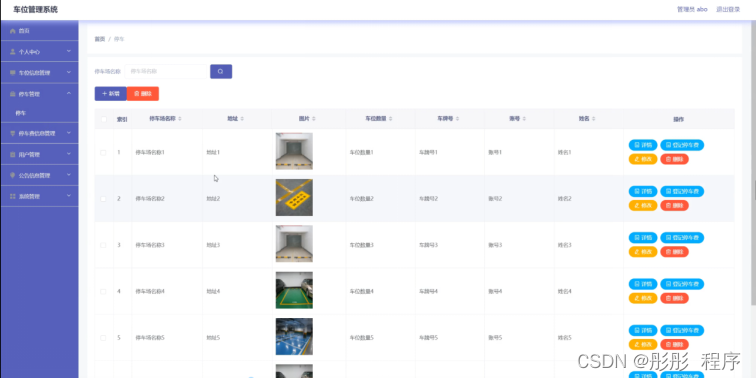Click the green parking space thumbnail in row 4
Image resolution: width=756 pixels, height=381 pixels.
294,290
